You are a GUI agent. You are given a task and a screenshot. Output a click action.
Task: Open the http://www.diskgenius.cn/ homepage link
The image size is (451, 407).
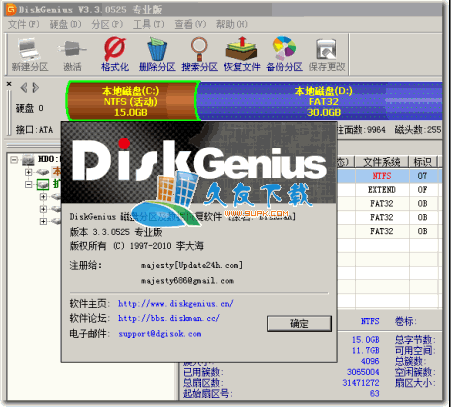coord(176,304)
